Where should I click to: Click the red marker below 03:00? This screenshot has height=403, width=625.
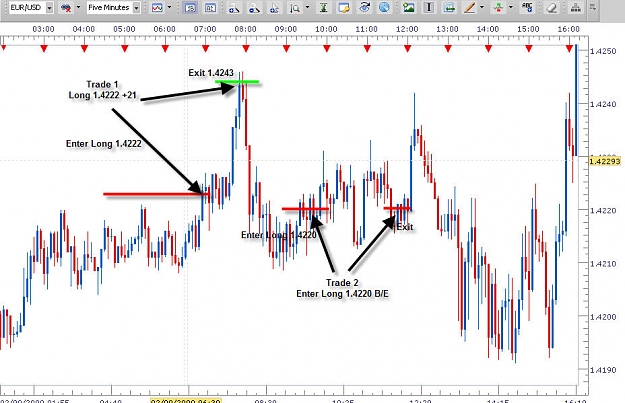click(44, 48)
